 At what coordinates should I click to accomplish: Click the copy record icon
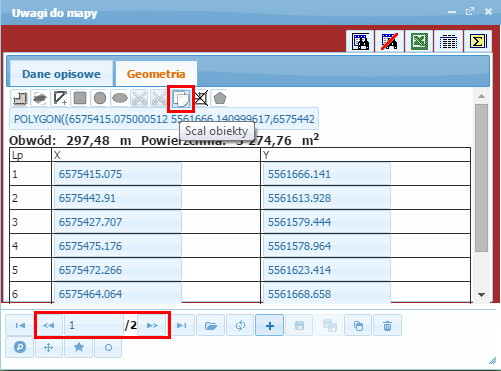pos(358,325)
